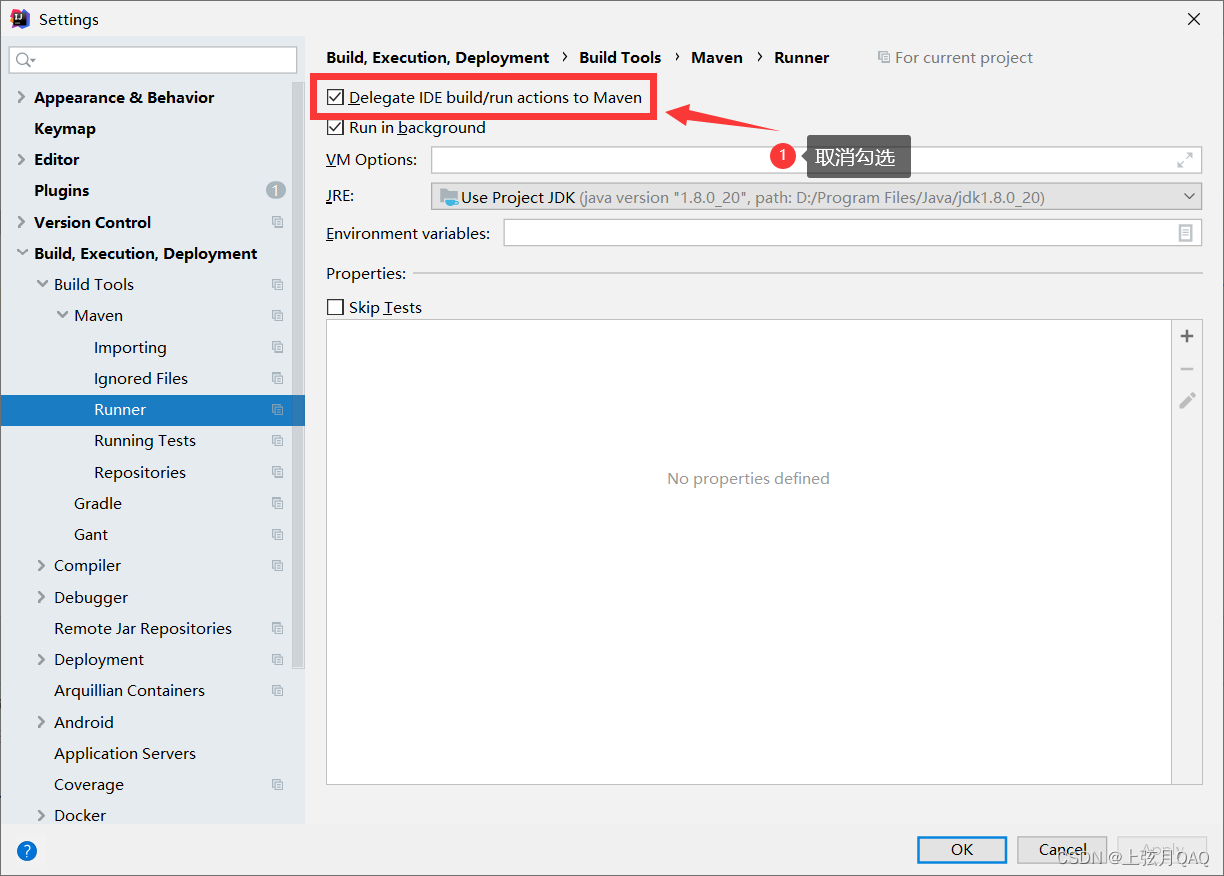Click the IntelliJ logo in title bar

[x=20, y=19]
